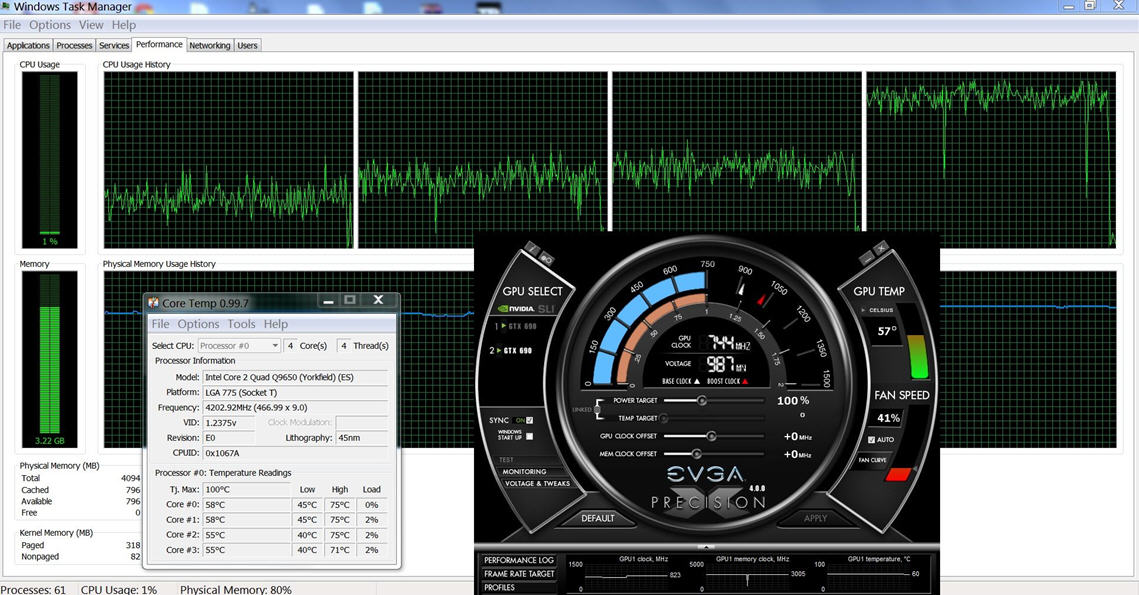1139x595 pixels.
Task: Click the Temp Target slider handle
Action: (663, 418)
